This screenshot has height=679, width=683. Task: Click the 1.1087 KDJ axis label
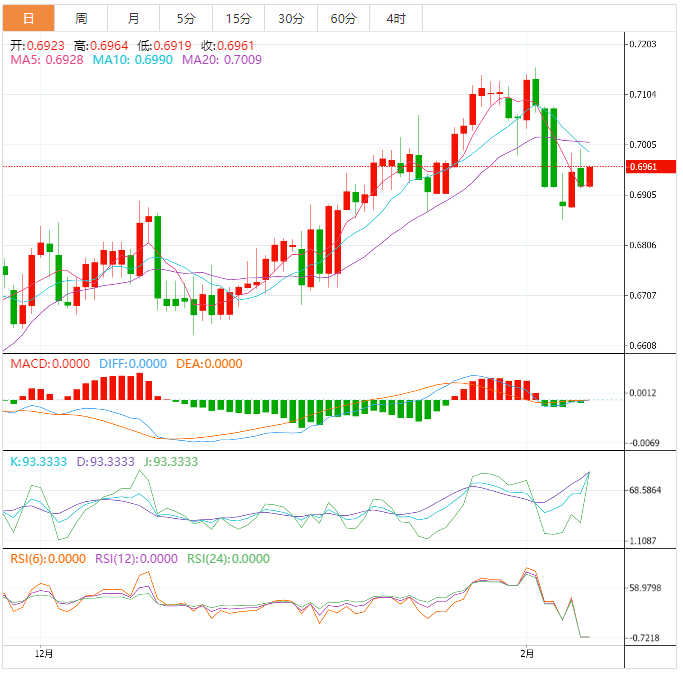pyautogui.click(x=643, y=541)
